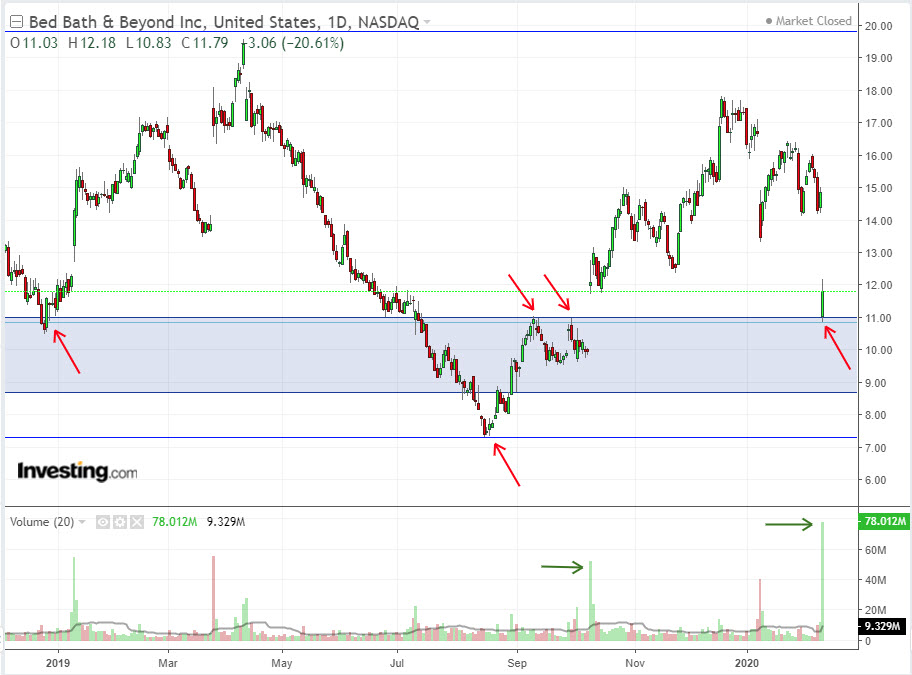Click the 14.00 price axis label

(878, 221)
